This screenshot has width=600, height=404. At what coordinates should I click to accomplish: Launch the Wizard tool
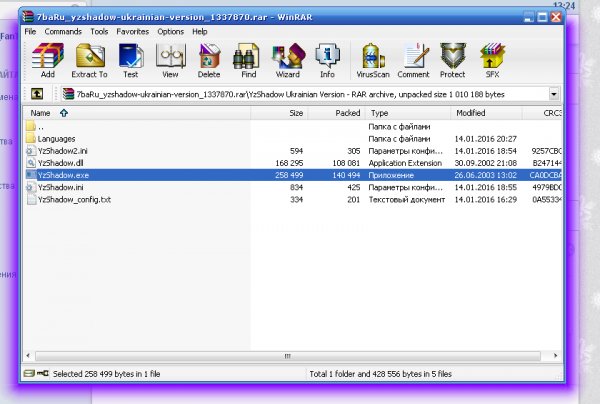(288, 61)
